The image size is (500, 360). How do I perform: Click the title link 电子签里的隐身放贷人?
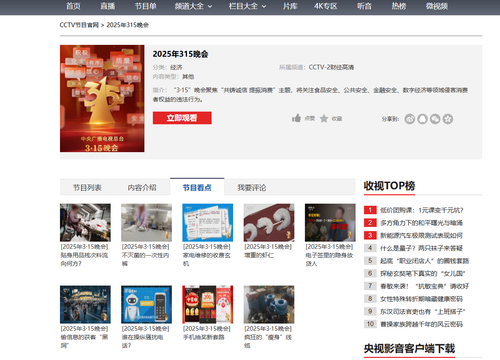329,255
